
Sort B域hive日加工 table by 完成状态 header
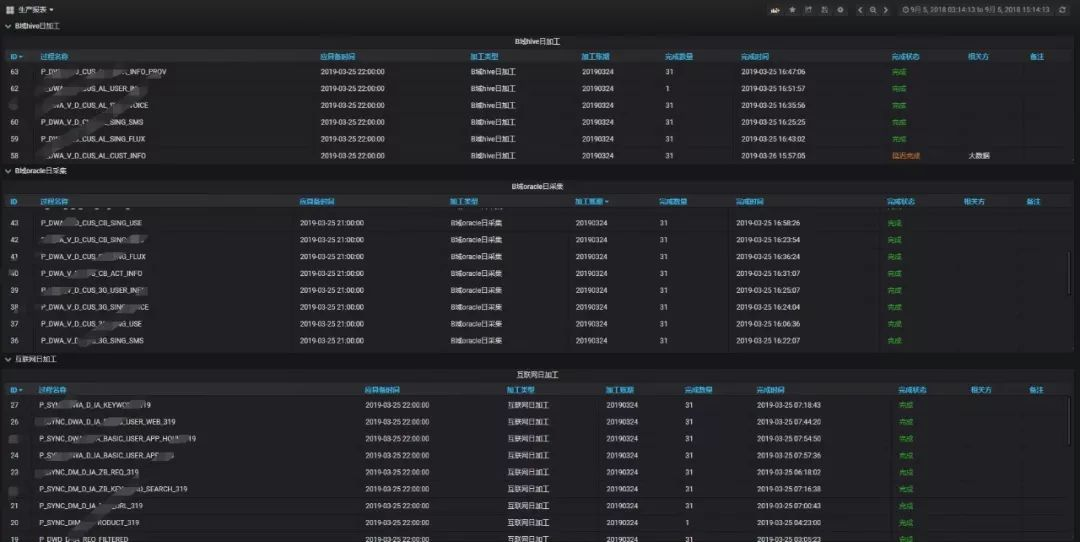(905, 56)
